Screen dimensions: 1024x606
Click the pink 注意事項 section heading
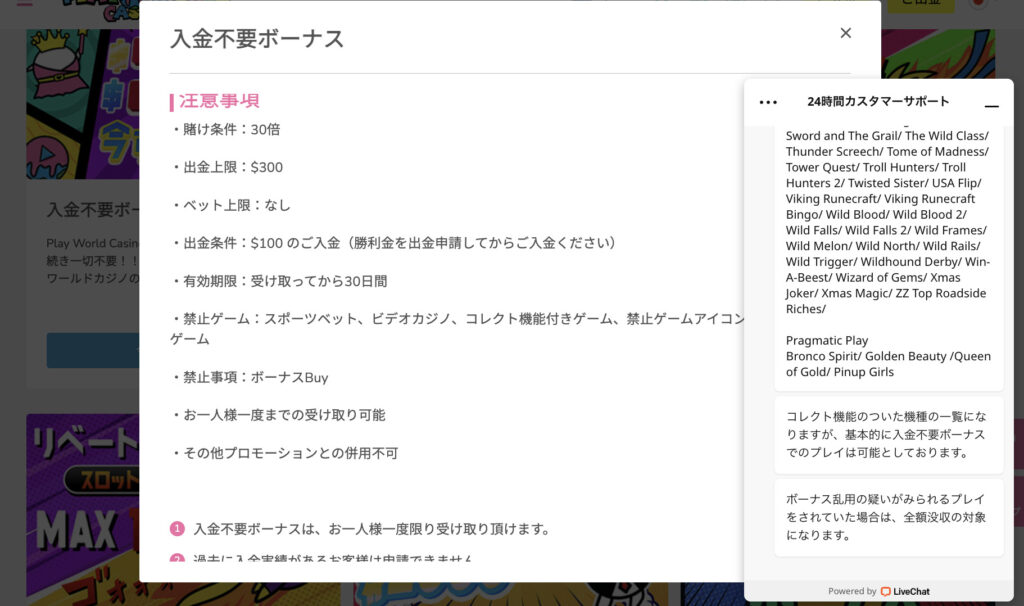pyautogui.click(x=219, y=101)
